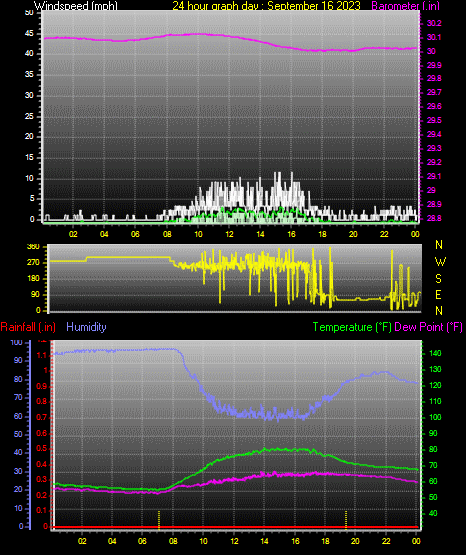Click 80 on the green temperature axis
466x555 pixels.
point(433,450)
